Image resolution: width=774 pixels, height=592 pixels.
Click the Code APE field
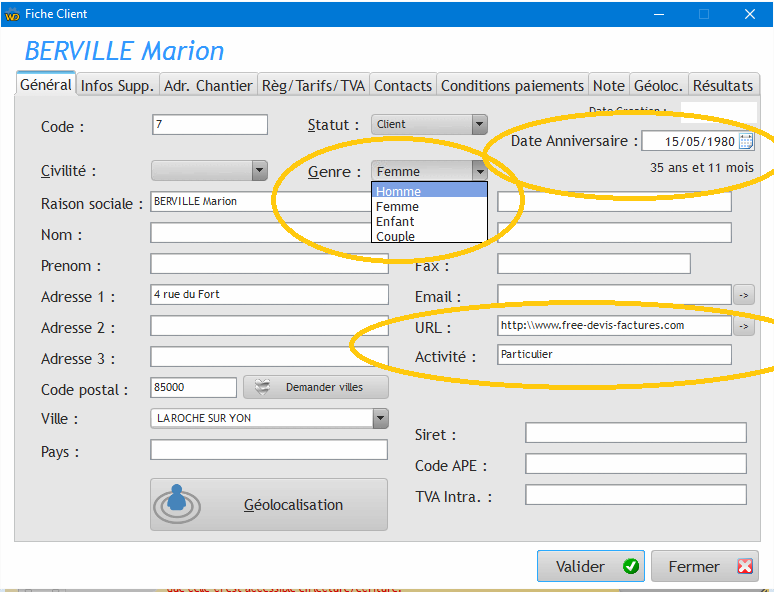pos(636,464)
